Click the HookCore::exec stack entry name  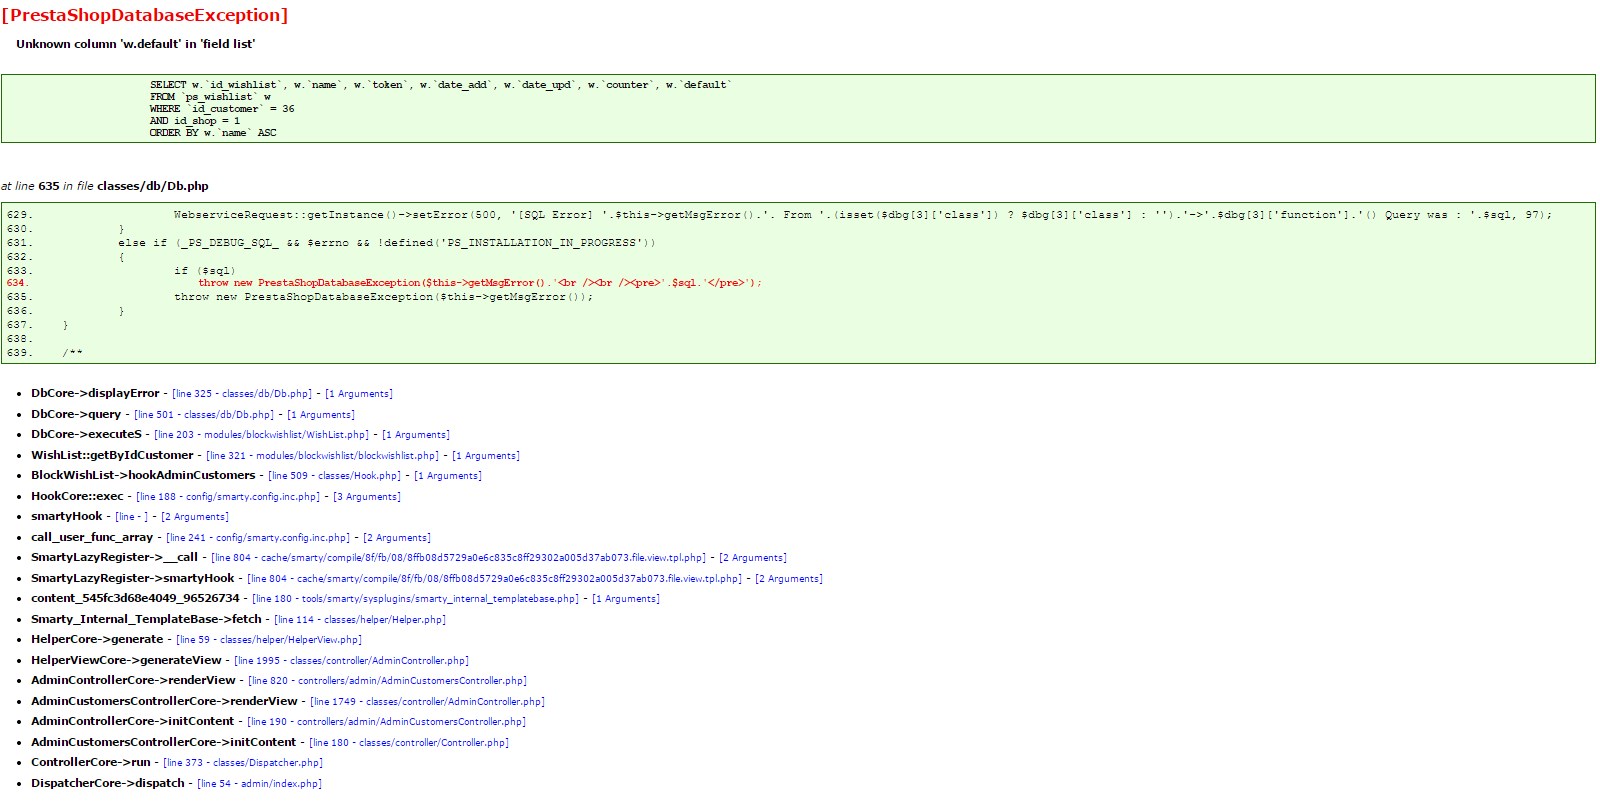77,497
